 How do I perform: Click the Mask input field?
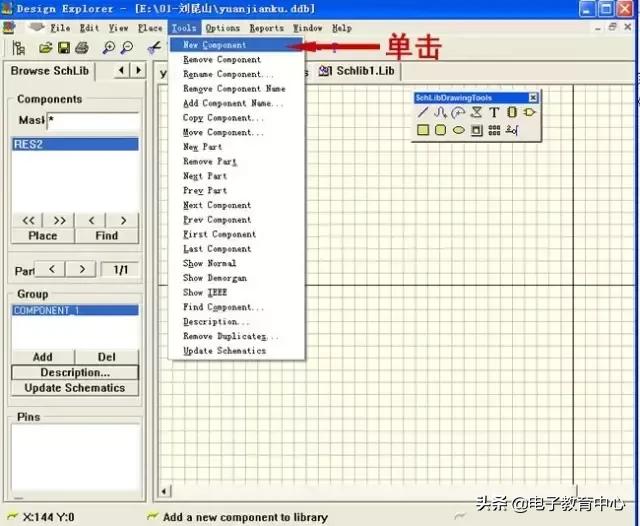pyautogui.click(x=93, y=121)
